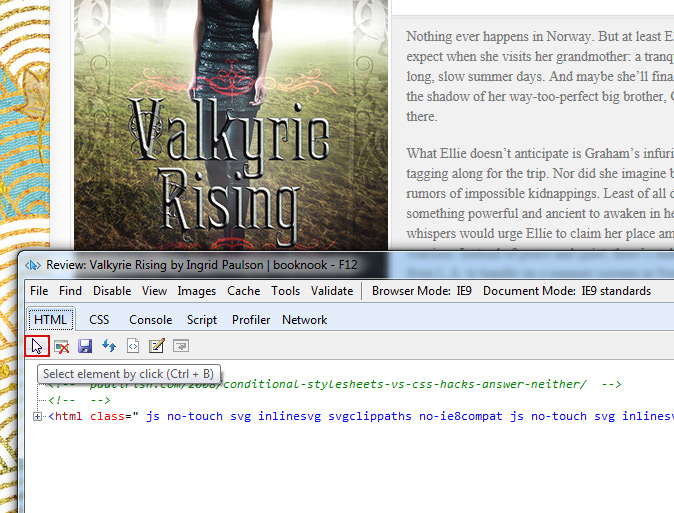Toggle the Edit pencil icon
The width and height of the screenshot is (674, 513).
point(156,346)
